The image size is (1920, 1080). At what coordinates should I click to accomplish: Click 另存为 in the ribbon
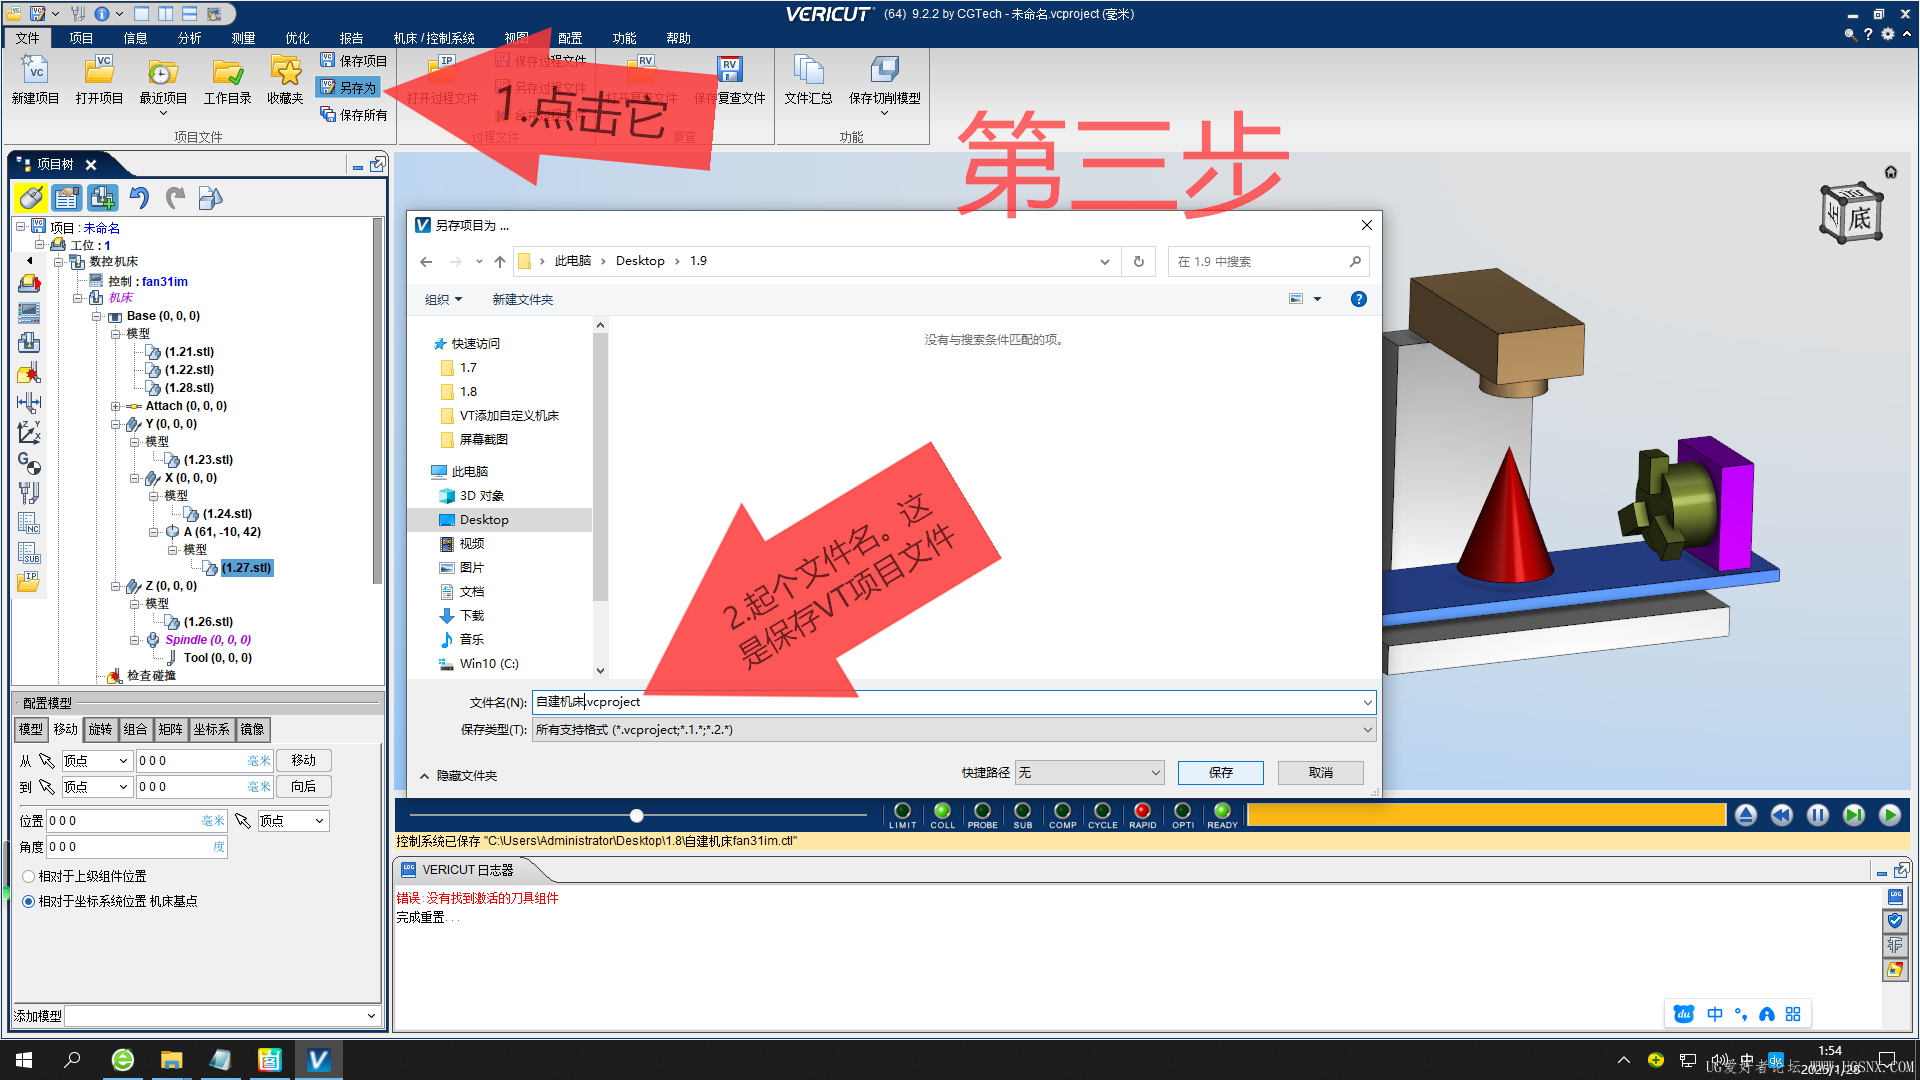(x=348, y=88)
